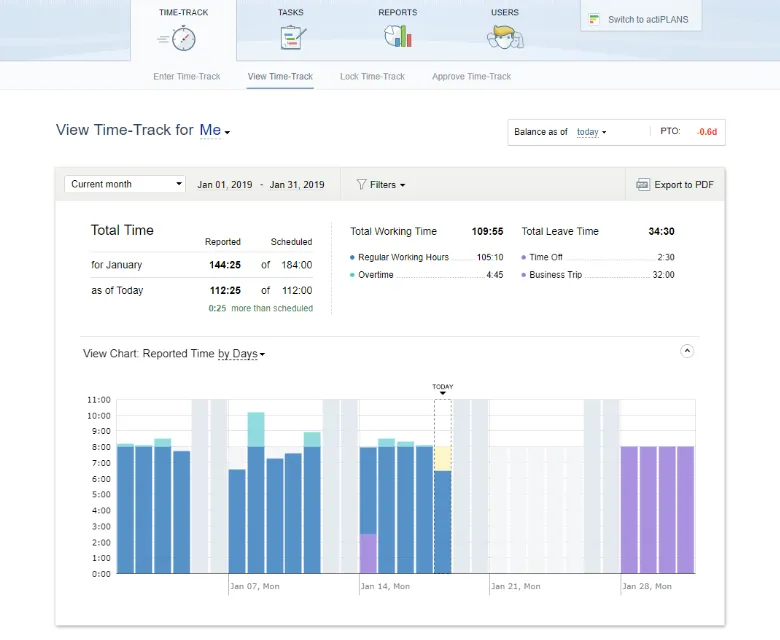Click the tallest overtime bar in Jan 07 week
780x640 pixels.
(x=256, y=429)
